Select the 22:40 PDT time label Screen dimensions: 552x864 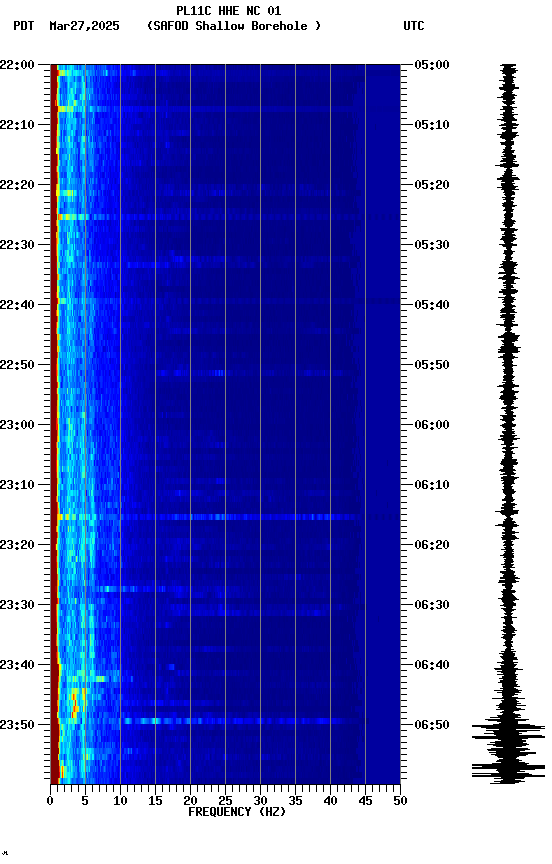[x=18, y=305]
